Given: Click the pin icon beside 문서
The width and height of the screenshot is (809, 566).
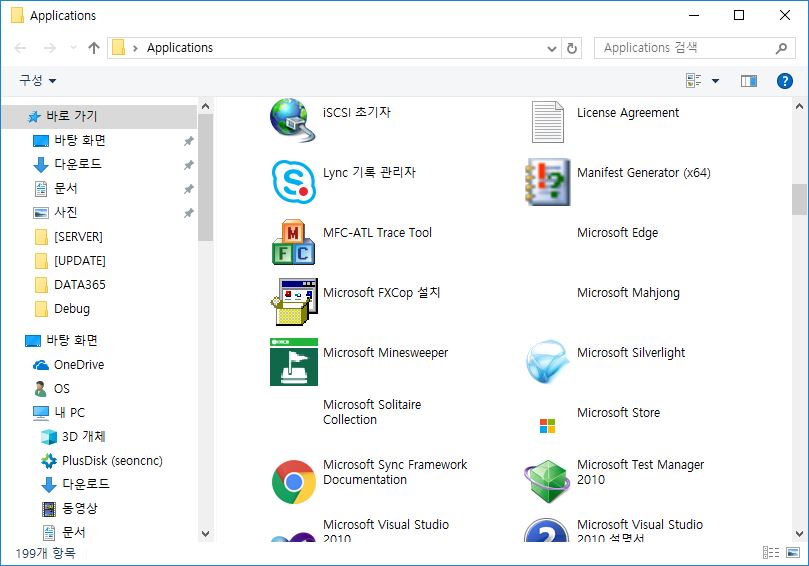Looking at the screenshot, I should pyautogui.click(x=188, y=189).
